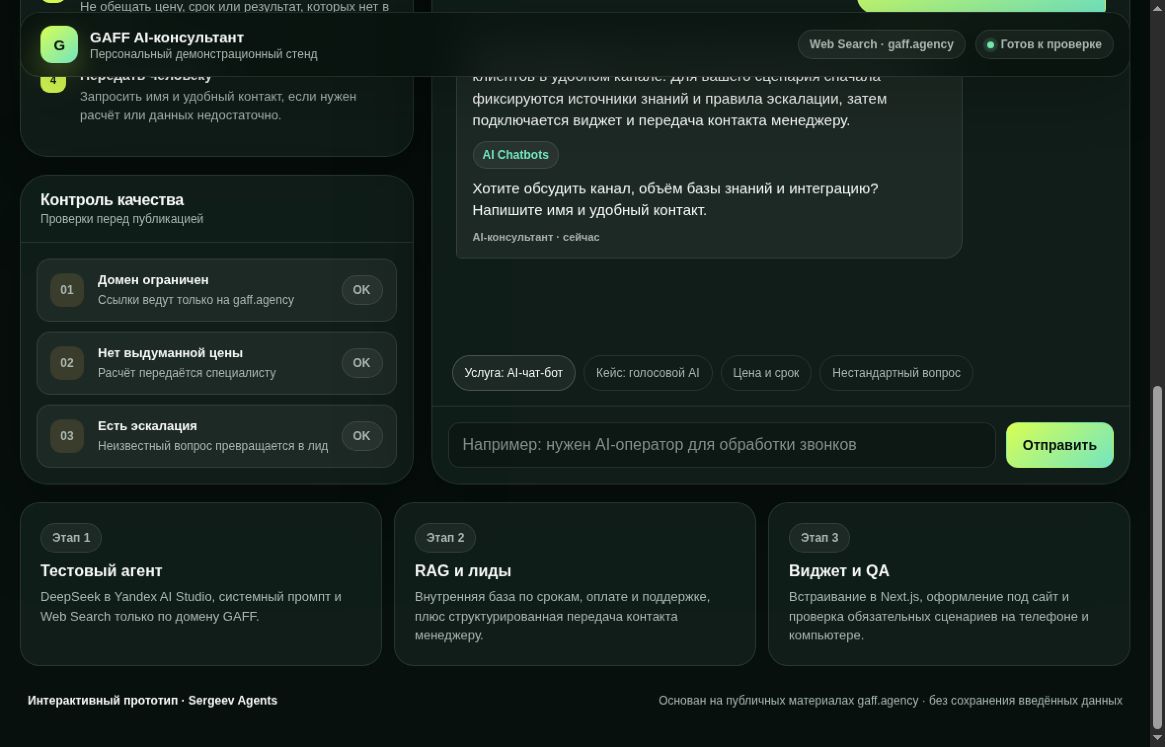Click the OK badge for Домен ограничен
Screen dimensions: 1165x747
click(x=362, y=290)
